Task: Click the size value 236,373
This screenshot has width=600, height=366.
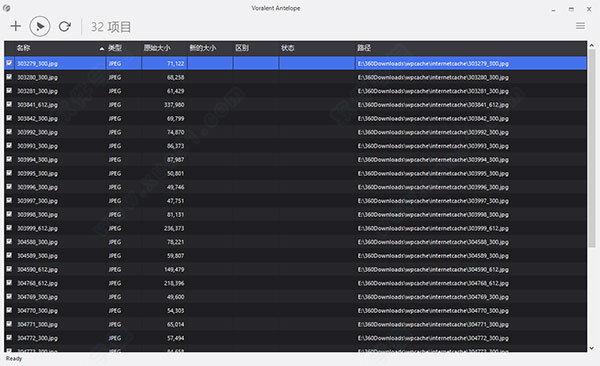Action: [x=174, y=228]
